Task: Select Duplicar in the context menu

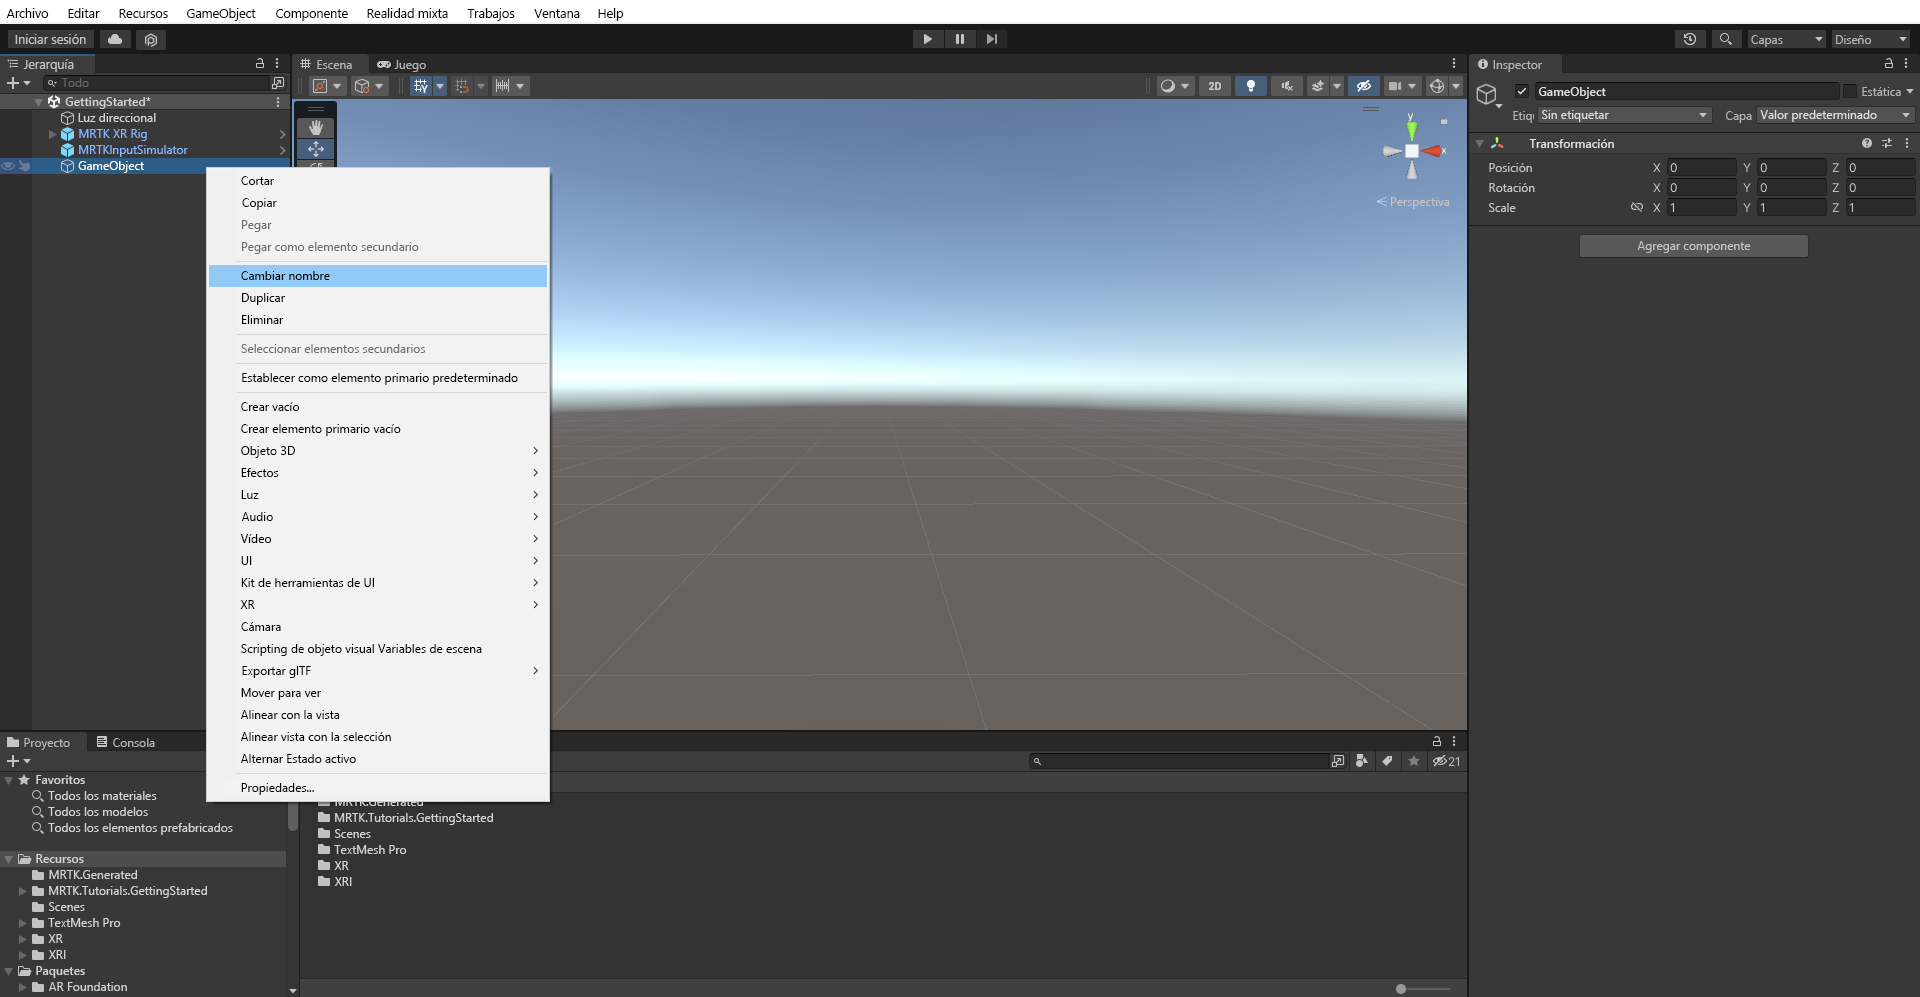Action: click(378, 297)
